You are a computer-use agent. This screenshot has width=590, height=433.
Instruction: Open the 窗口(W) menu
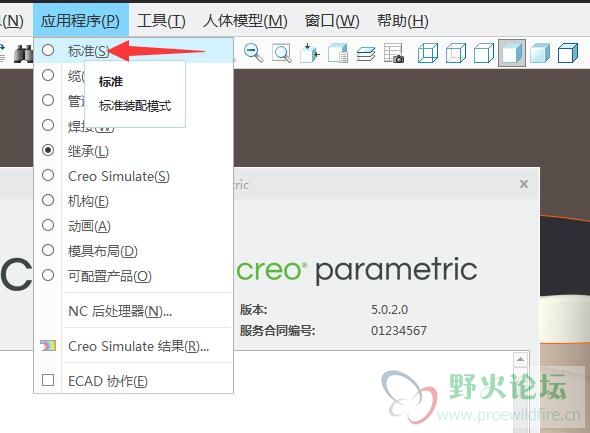332,20
